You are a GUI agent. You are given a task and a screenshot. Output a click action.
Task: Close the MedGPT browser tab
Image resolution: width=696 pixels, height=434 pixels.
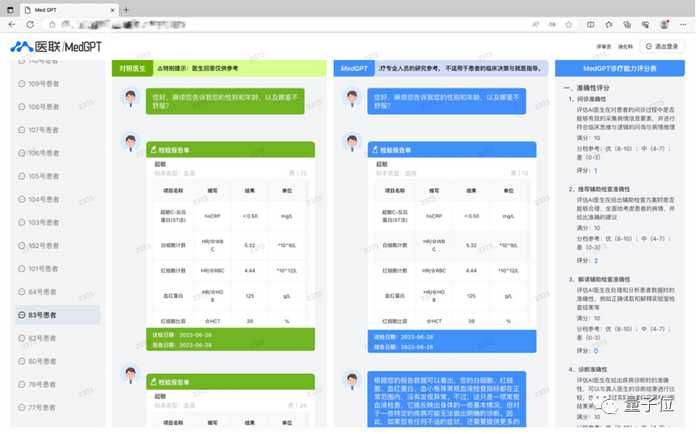point(112,9)
